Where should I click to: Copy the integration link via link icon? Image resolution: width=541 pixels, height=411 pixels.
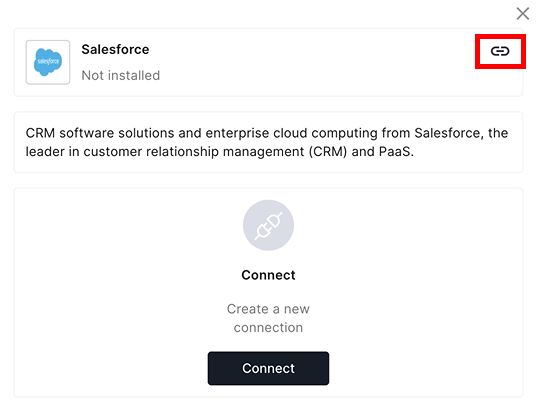[500, 51]
